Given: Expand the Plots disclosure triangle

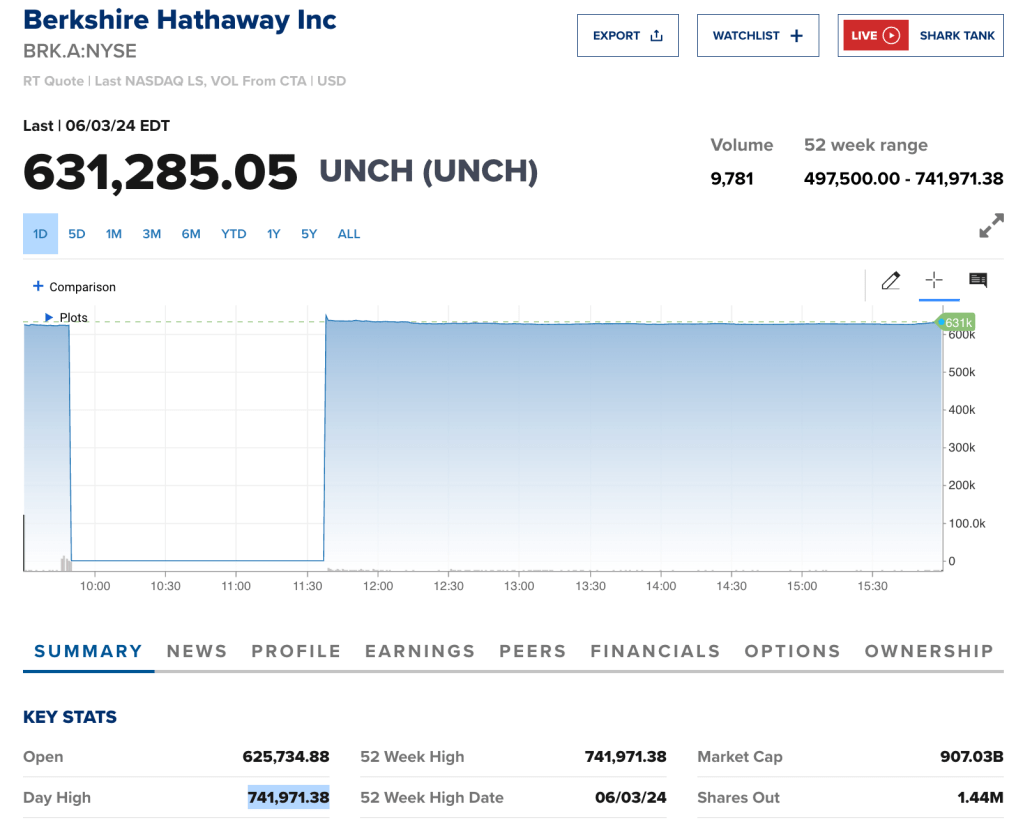Looking at the screenshot, I should click(49, 318).
